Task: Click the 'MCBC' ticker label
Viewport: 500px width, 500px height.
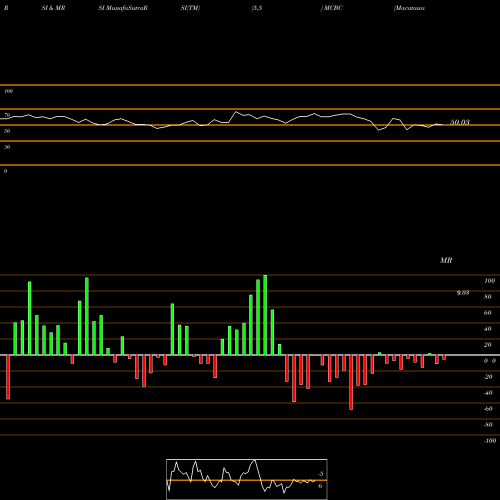Action: point(333,8)
